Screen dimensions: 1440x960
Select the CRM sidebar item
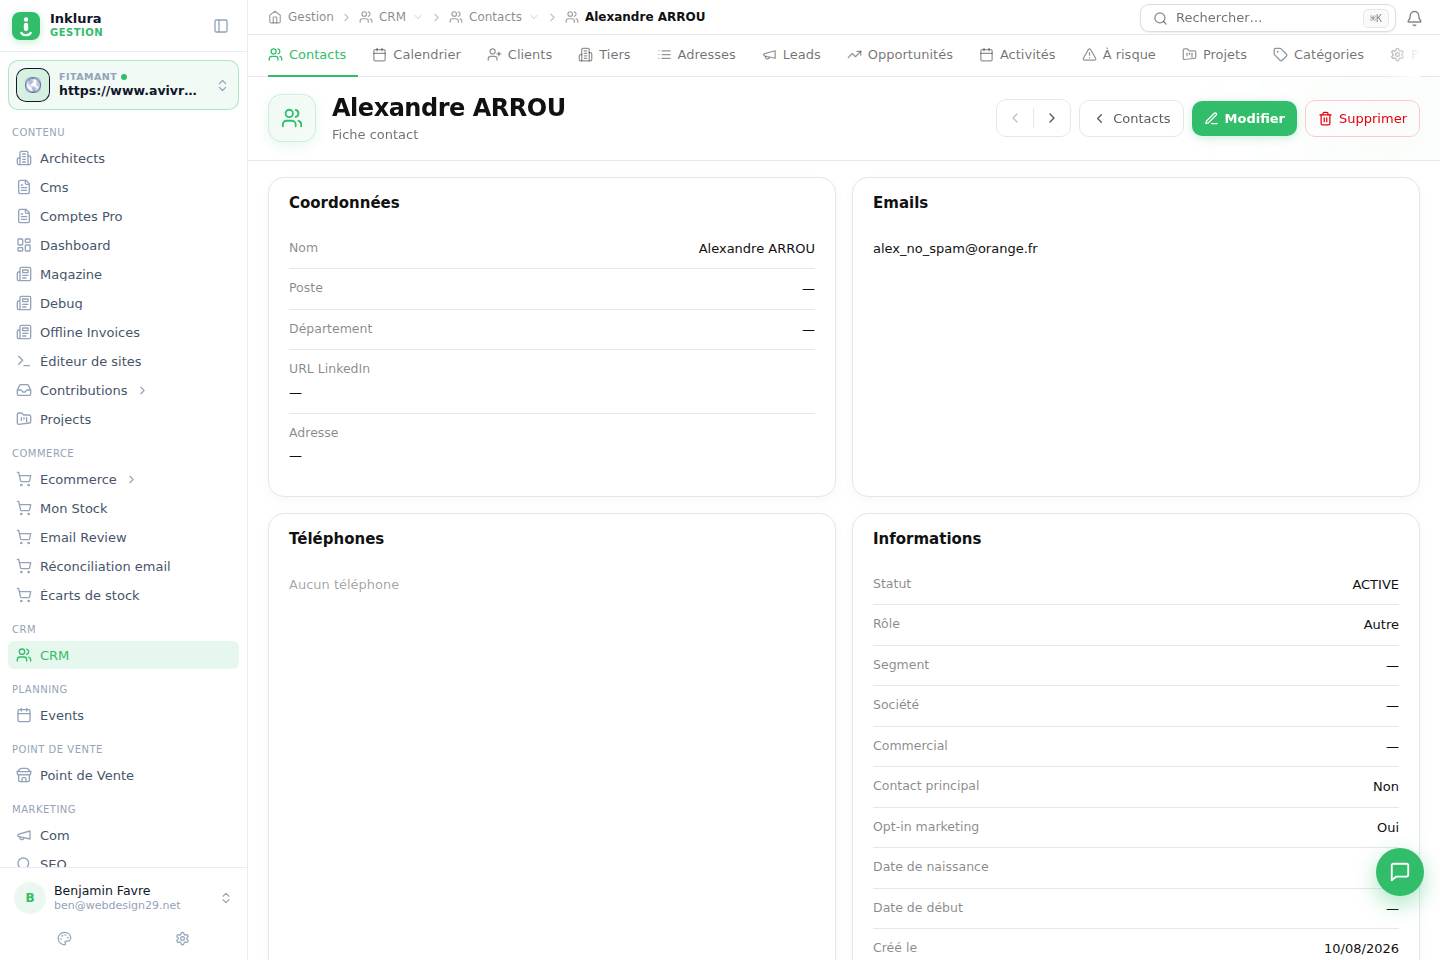point(124,655)
